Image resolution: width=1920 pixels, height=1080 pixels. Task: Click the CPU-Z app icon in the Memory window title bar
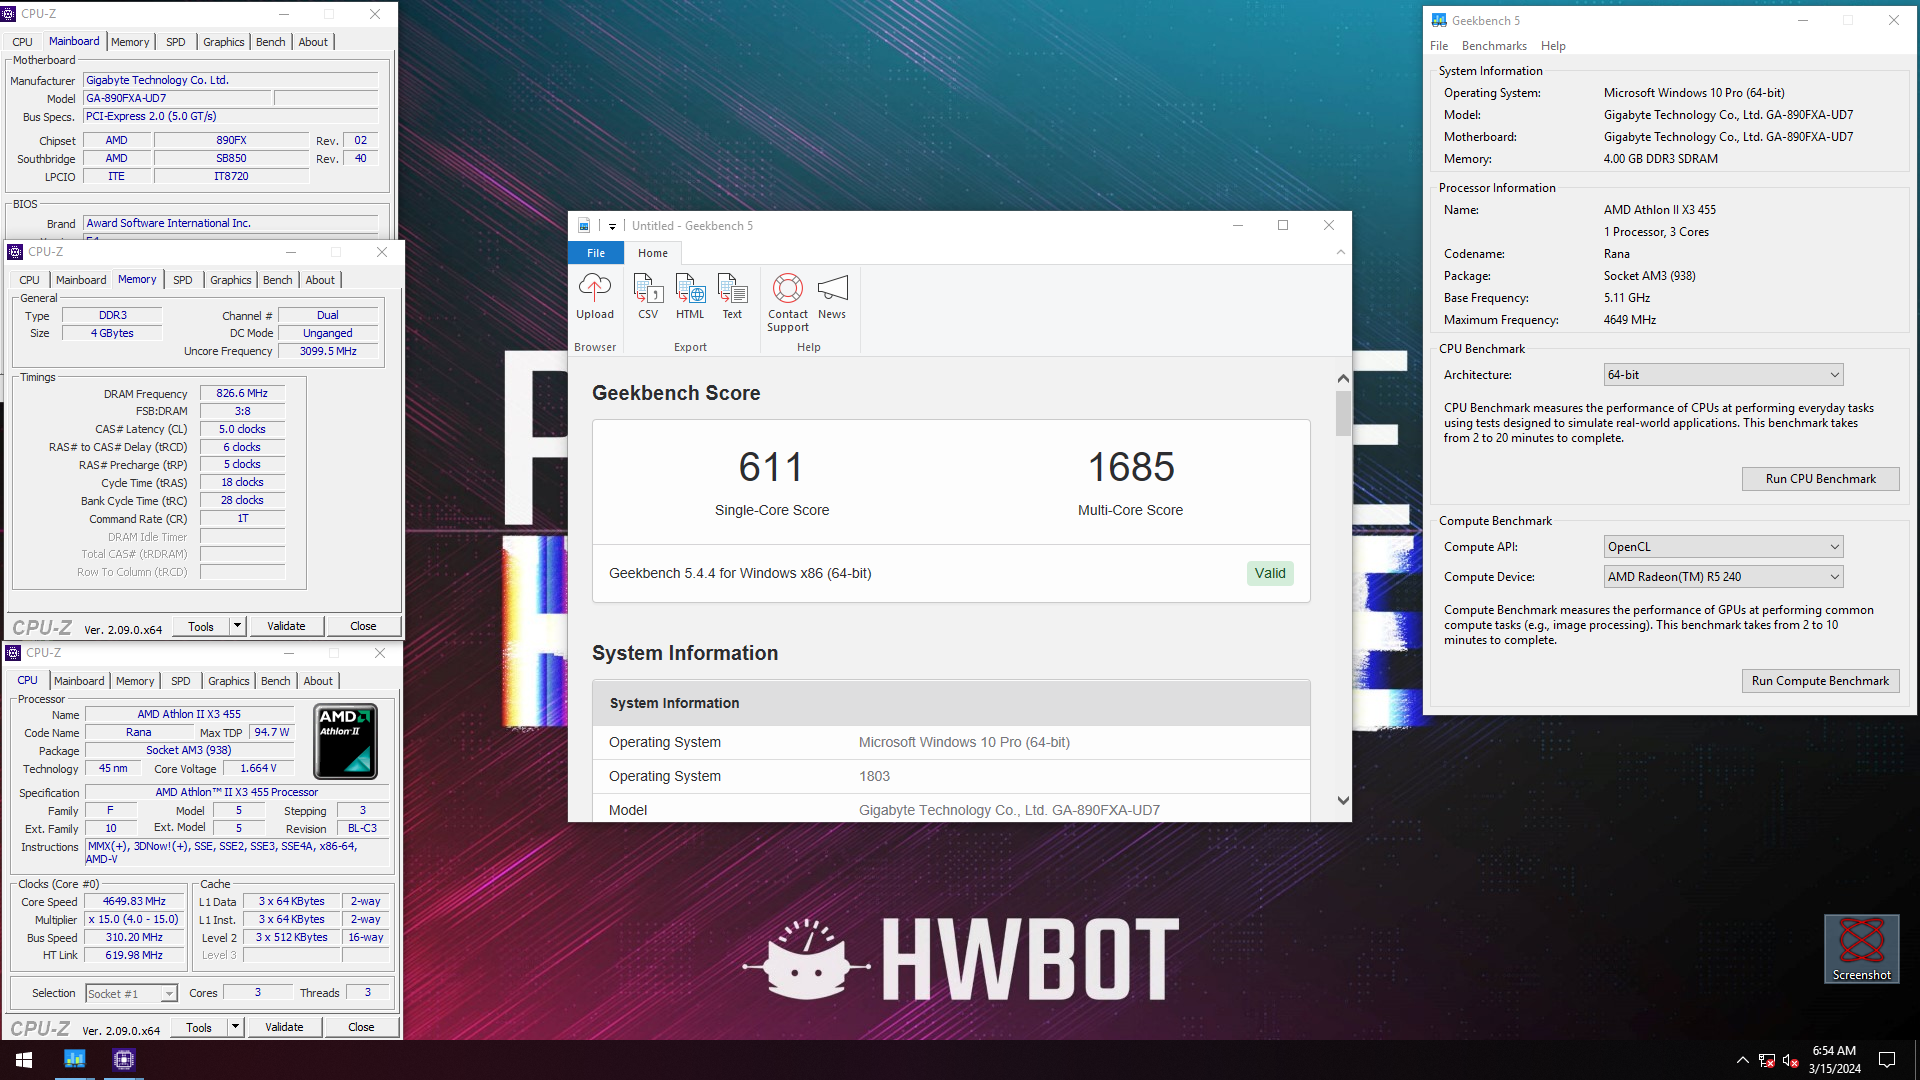[x=15, y=252]
